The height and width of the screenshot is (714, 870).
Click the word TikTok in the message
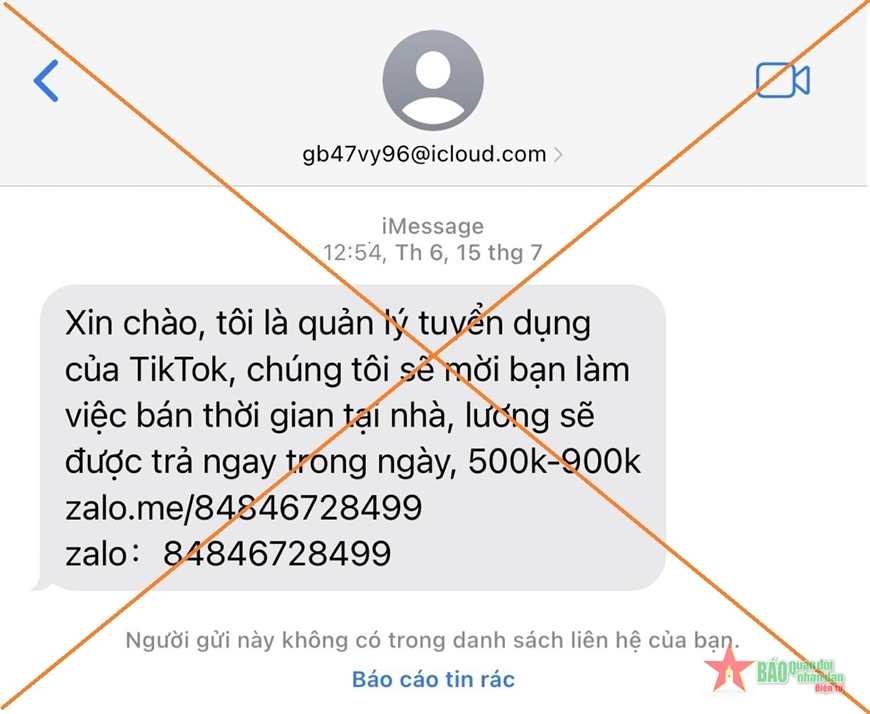point(179,369)
